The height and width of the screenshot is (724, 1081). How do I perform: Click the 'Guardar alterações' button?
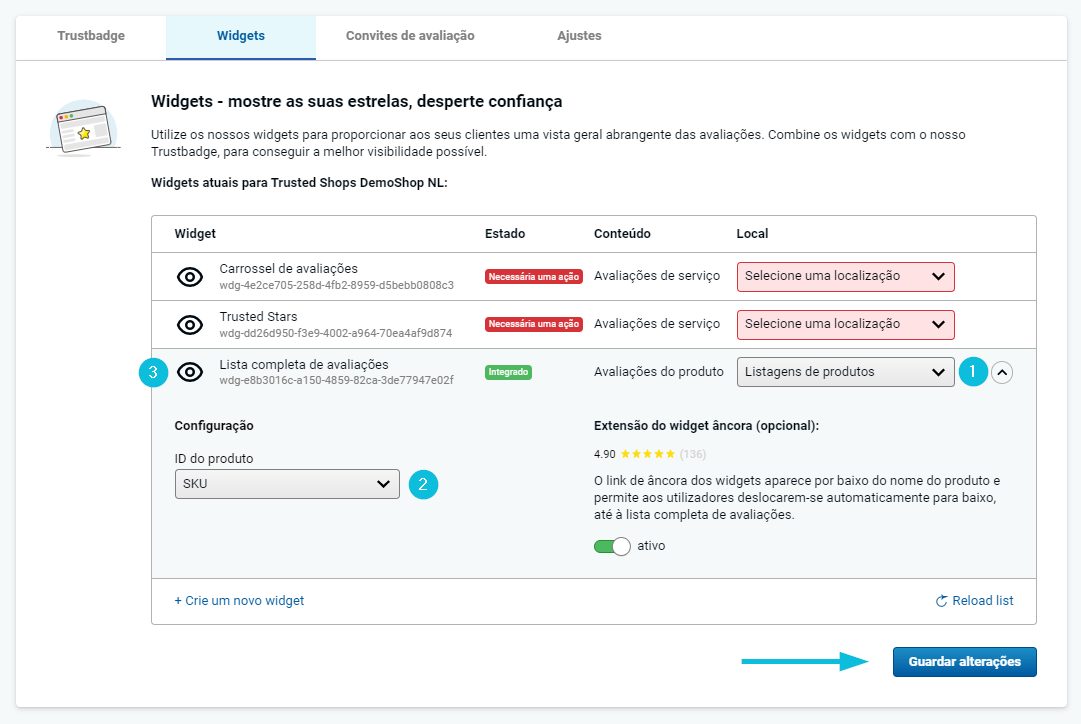point(964,662)
